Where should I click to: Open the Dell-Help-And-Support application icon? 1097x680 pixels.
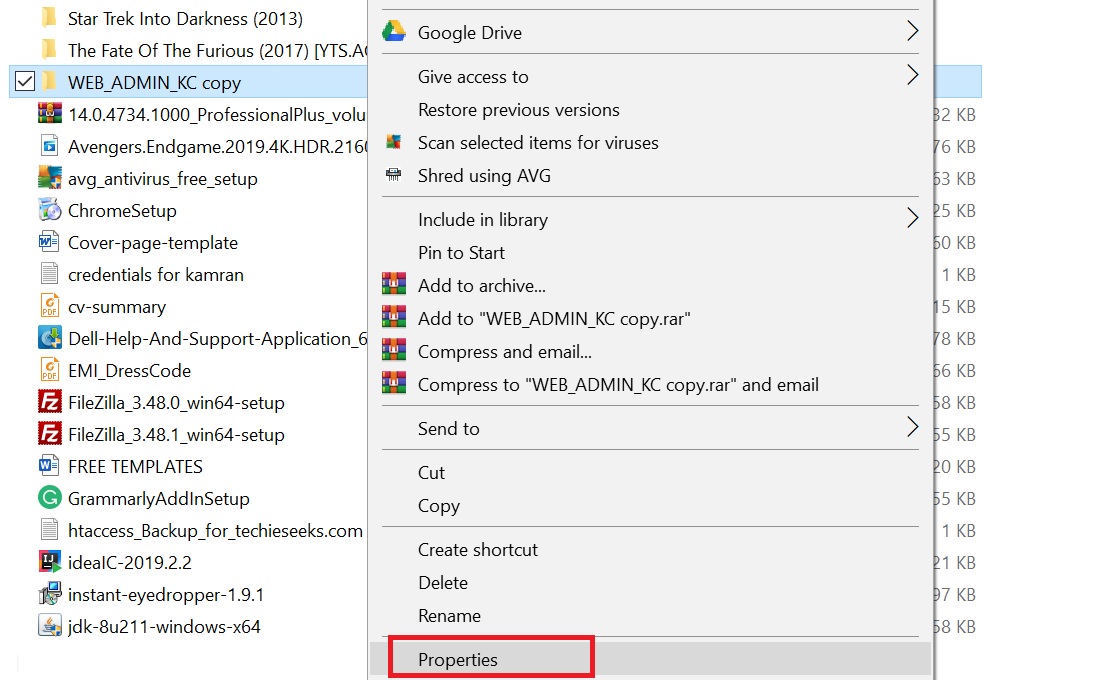point(49,338)
